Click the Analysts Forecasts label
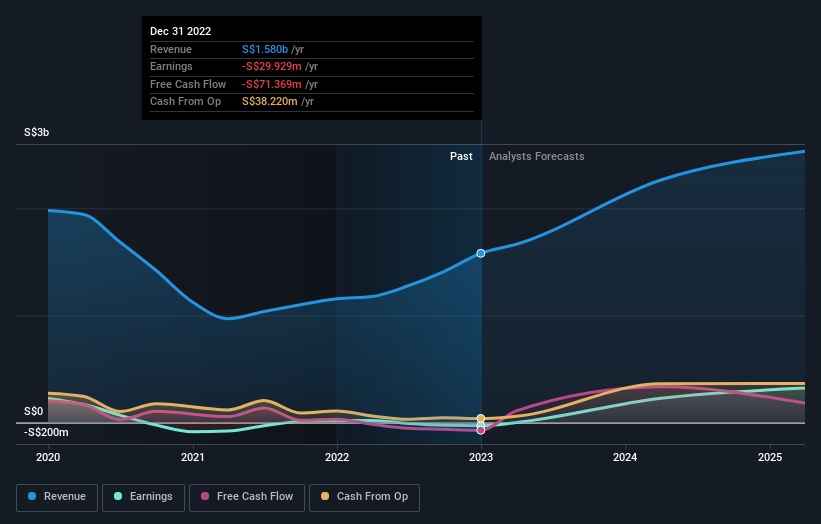The image size is (821, 524). coord(537,157)
